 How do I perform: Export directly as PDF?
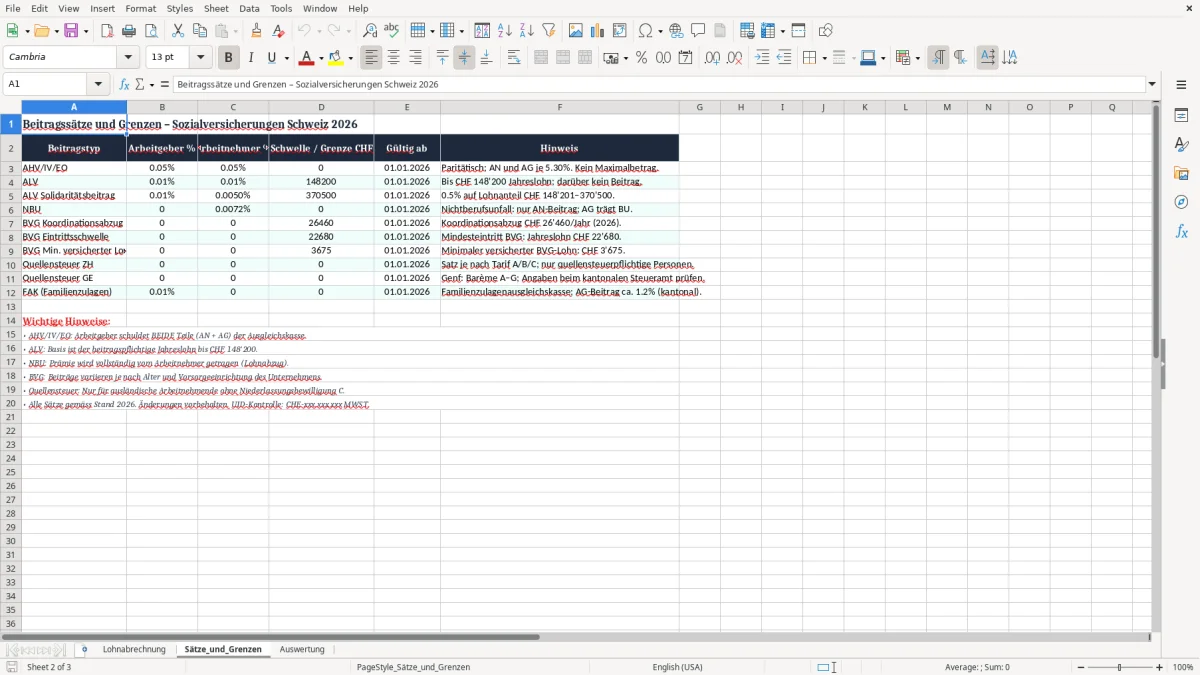click(107, 31)
